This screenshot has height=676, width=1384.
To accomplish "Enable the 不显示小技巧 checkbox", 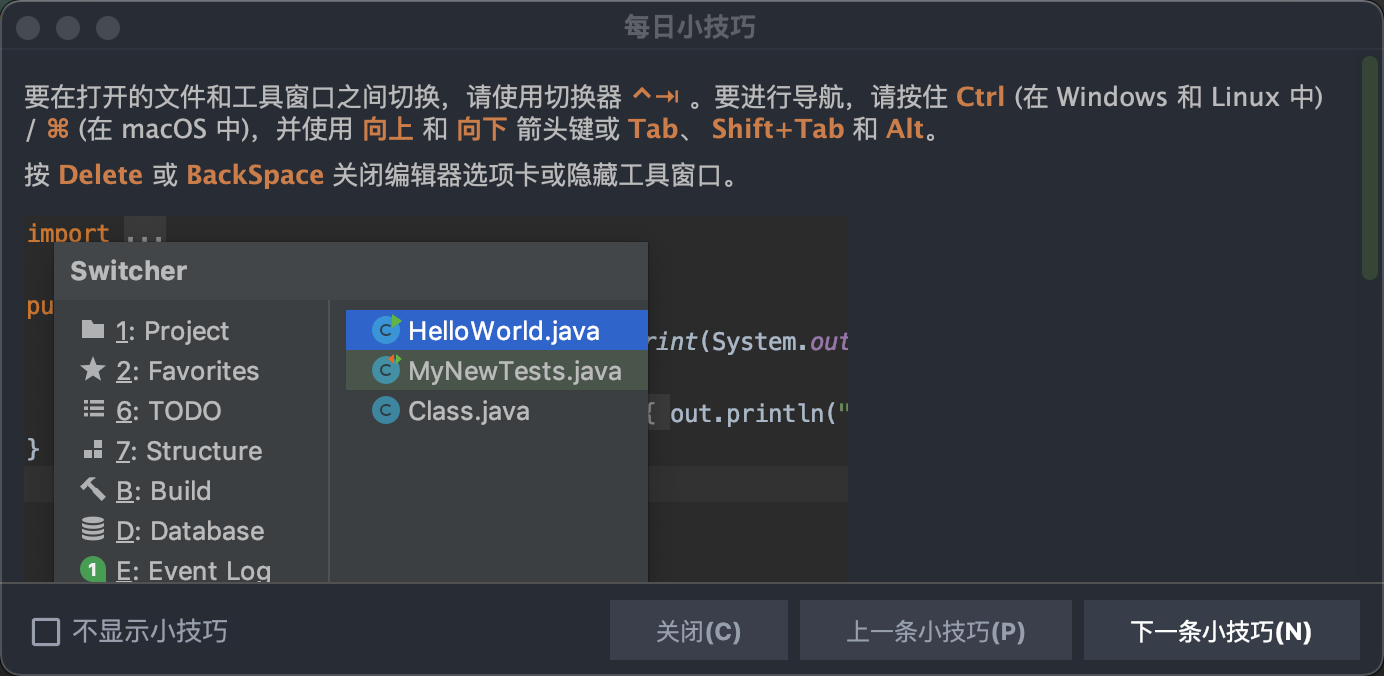I will (46, 632).
